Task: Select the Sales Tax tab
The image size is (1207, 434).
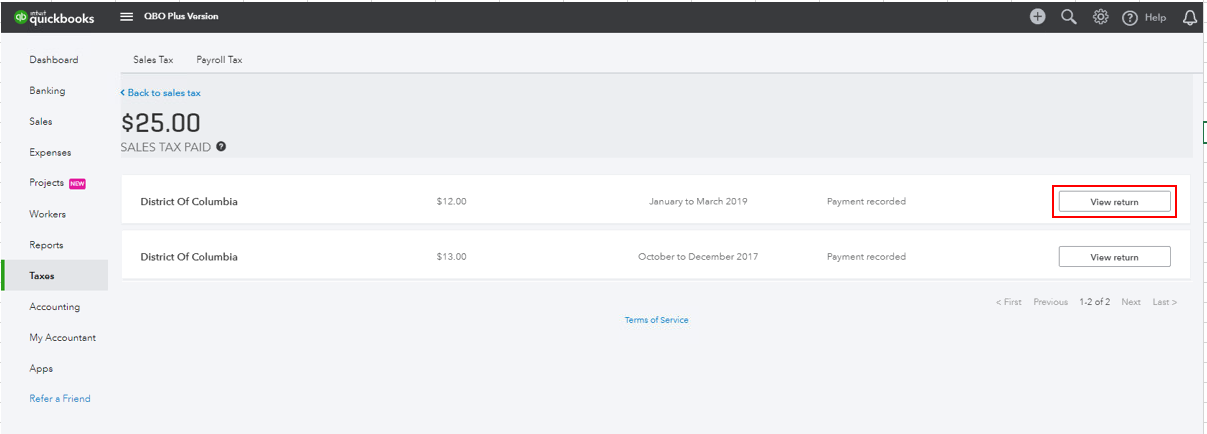Action: [153, 60]
